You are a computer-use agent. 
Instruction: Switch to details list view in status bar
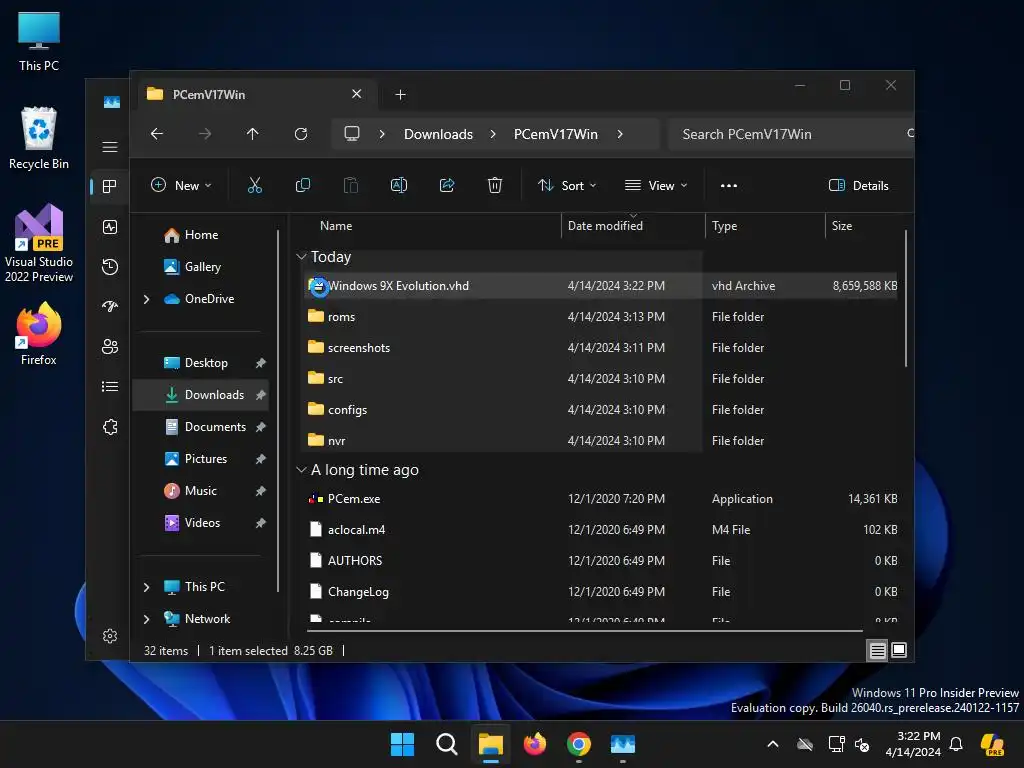click(x=877, y=650)
